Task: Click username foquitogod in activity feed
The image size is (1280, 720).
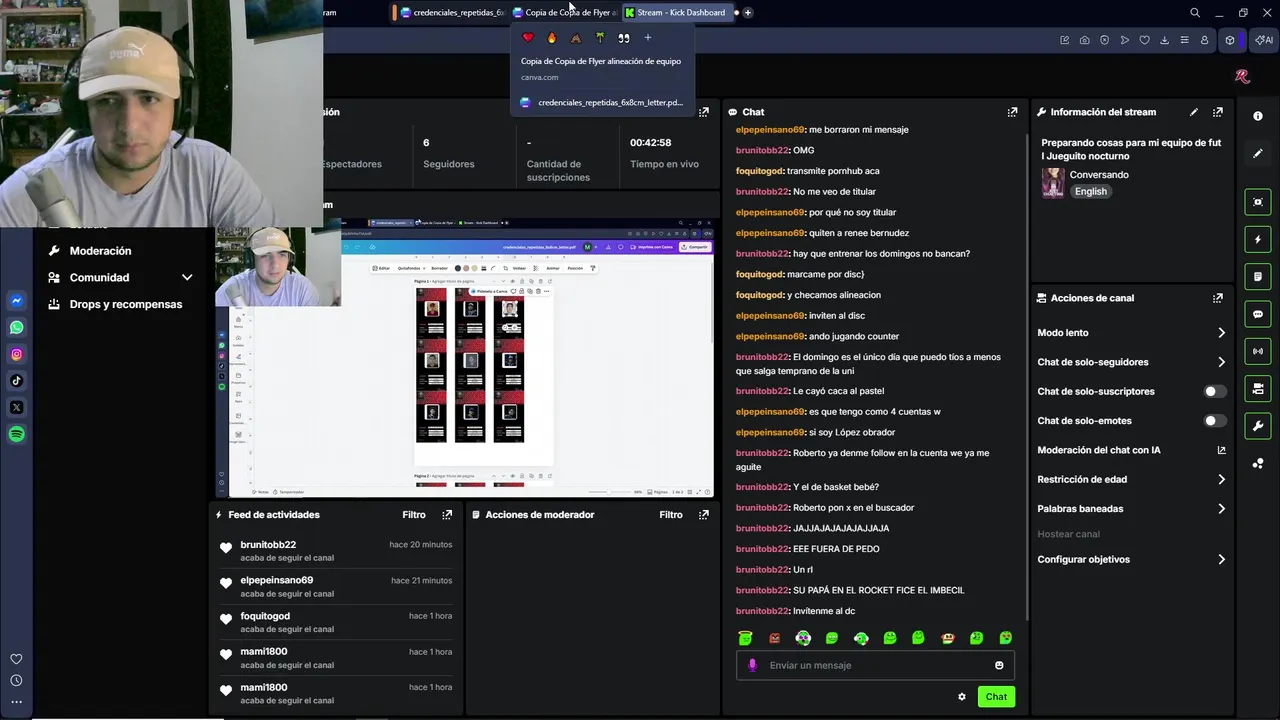Action: tap(265, 616)
